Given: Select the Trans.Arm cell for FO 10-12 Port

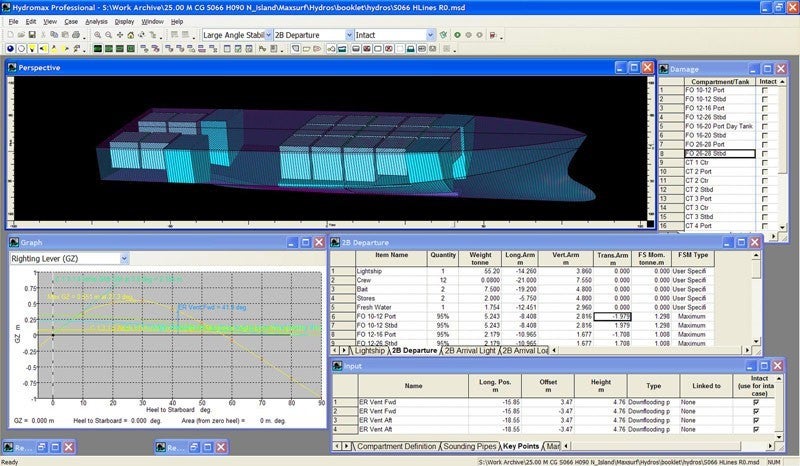Looking at the screenshot, I should [614, 316].
